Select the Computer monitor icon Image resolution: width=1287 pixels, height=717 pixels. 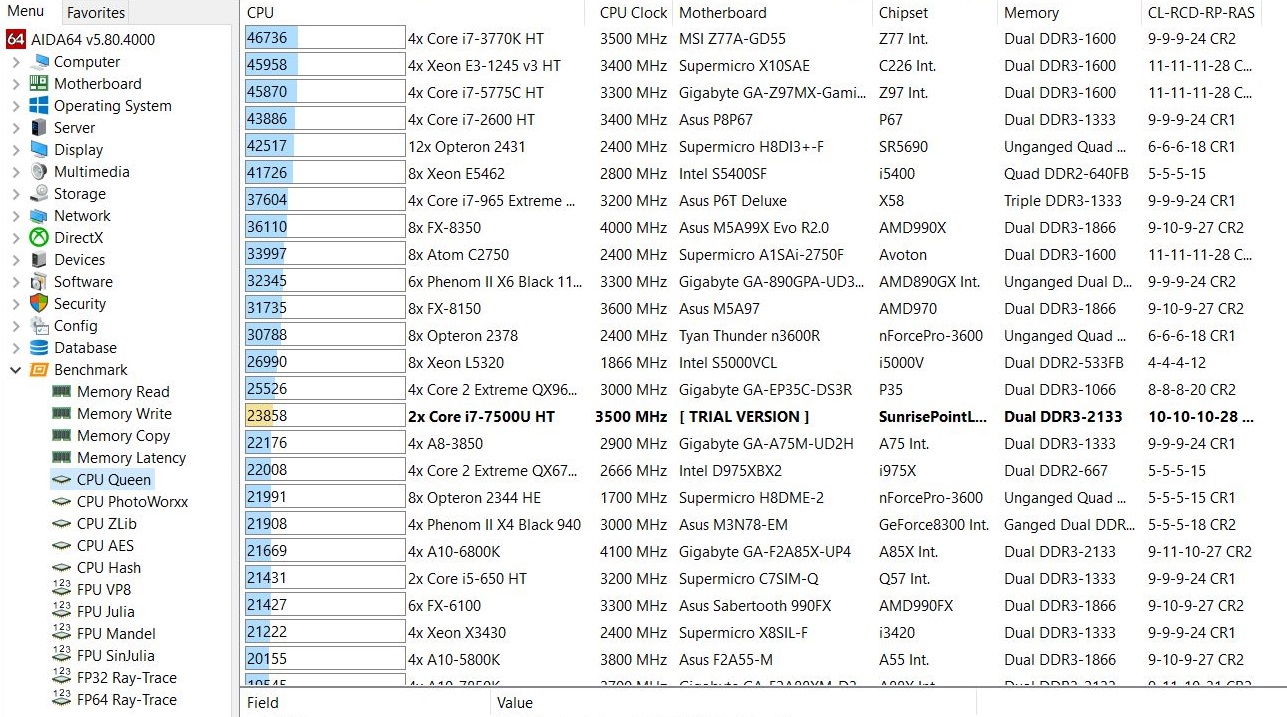[x=39, y=62]
